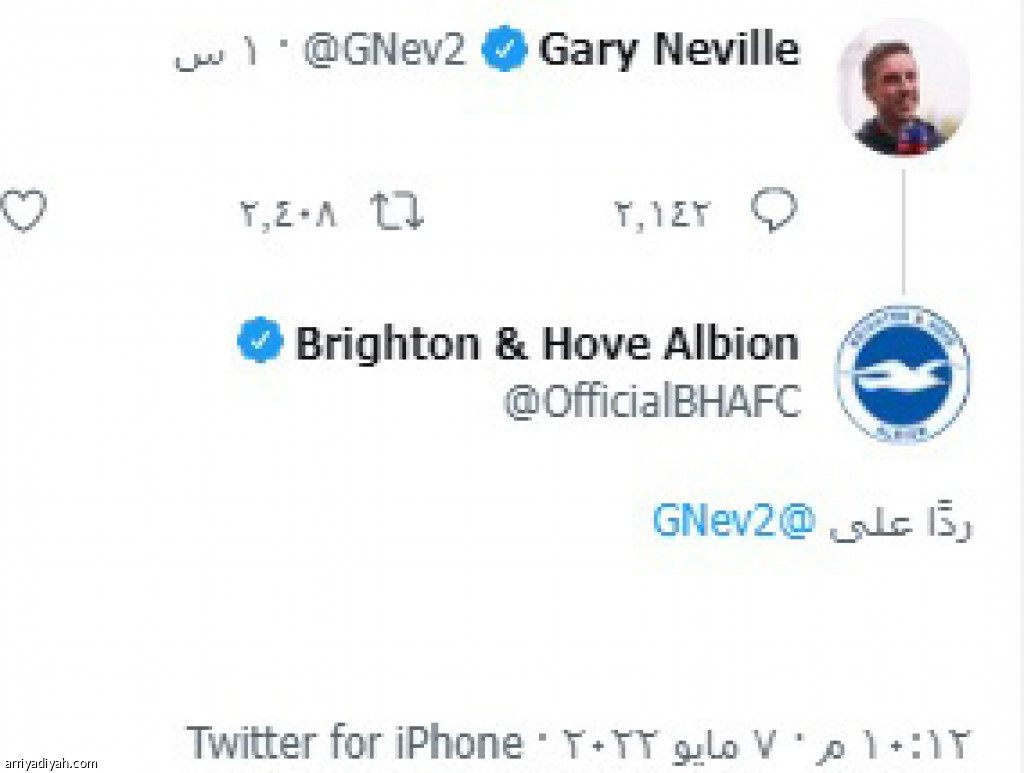Click the ١٠:١٢ م tweet time
The height and width of the screenshot is (773, 1024).
pyautogui.click(x=893, y=744)
